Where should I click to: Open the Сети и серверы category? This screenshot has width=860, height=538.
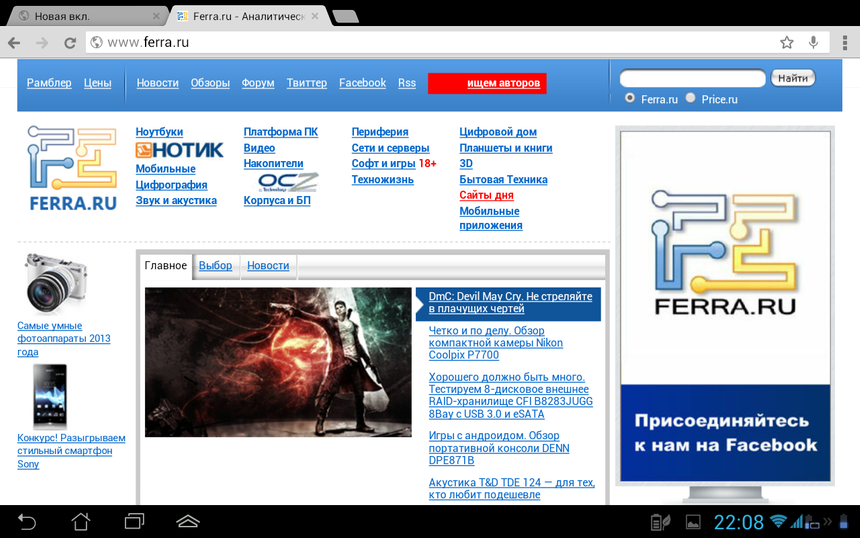point(390,148)
